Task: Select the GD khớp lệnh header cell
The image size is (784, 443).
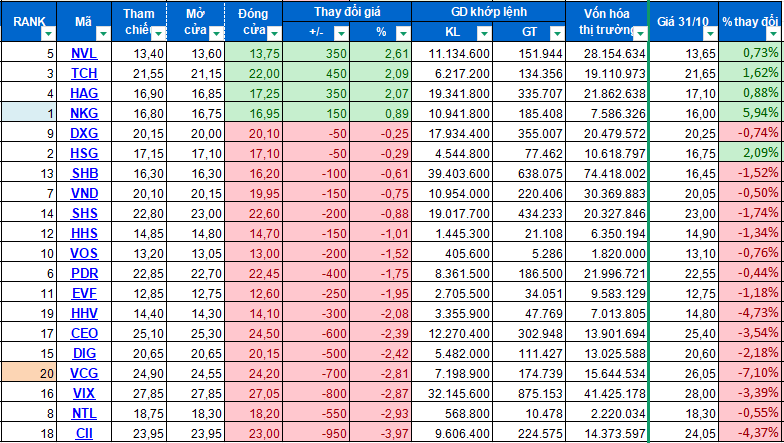Action: pyautogui.click(x=488, y=12)
